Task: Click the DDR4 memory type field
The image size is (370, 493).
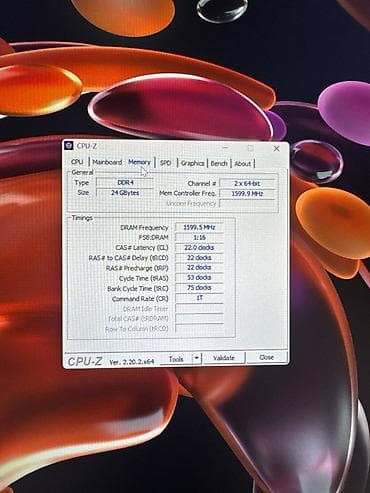Action: 125,183
